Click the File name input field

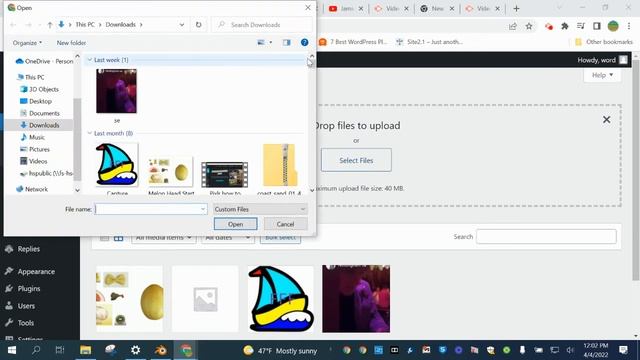(x=151, y=209)
